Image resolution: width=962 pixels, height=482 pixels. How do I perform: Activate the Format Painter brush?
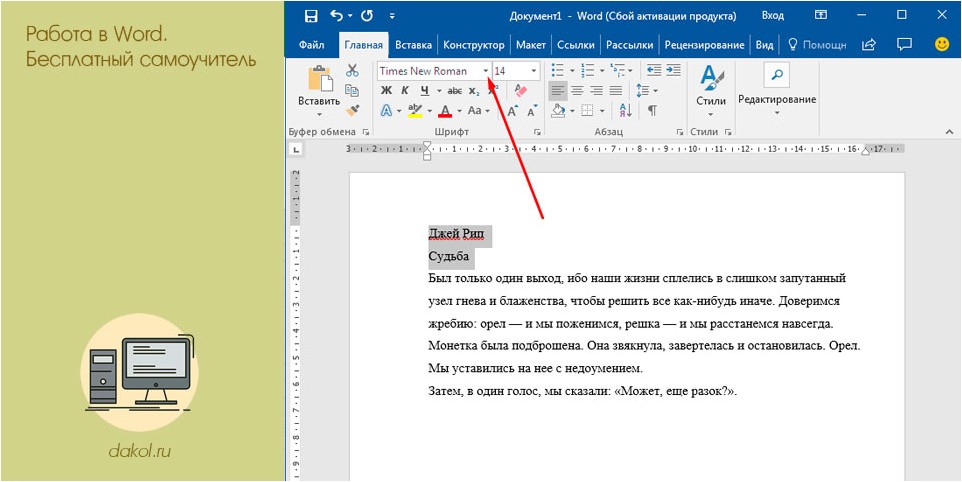tap(352, 110)
